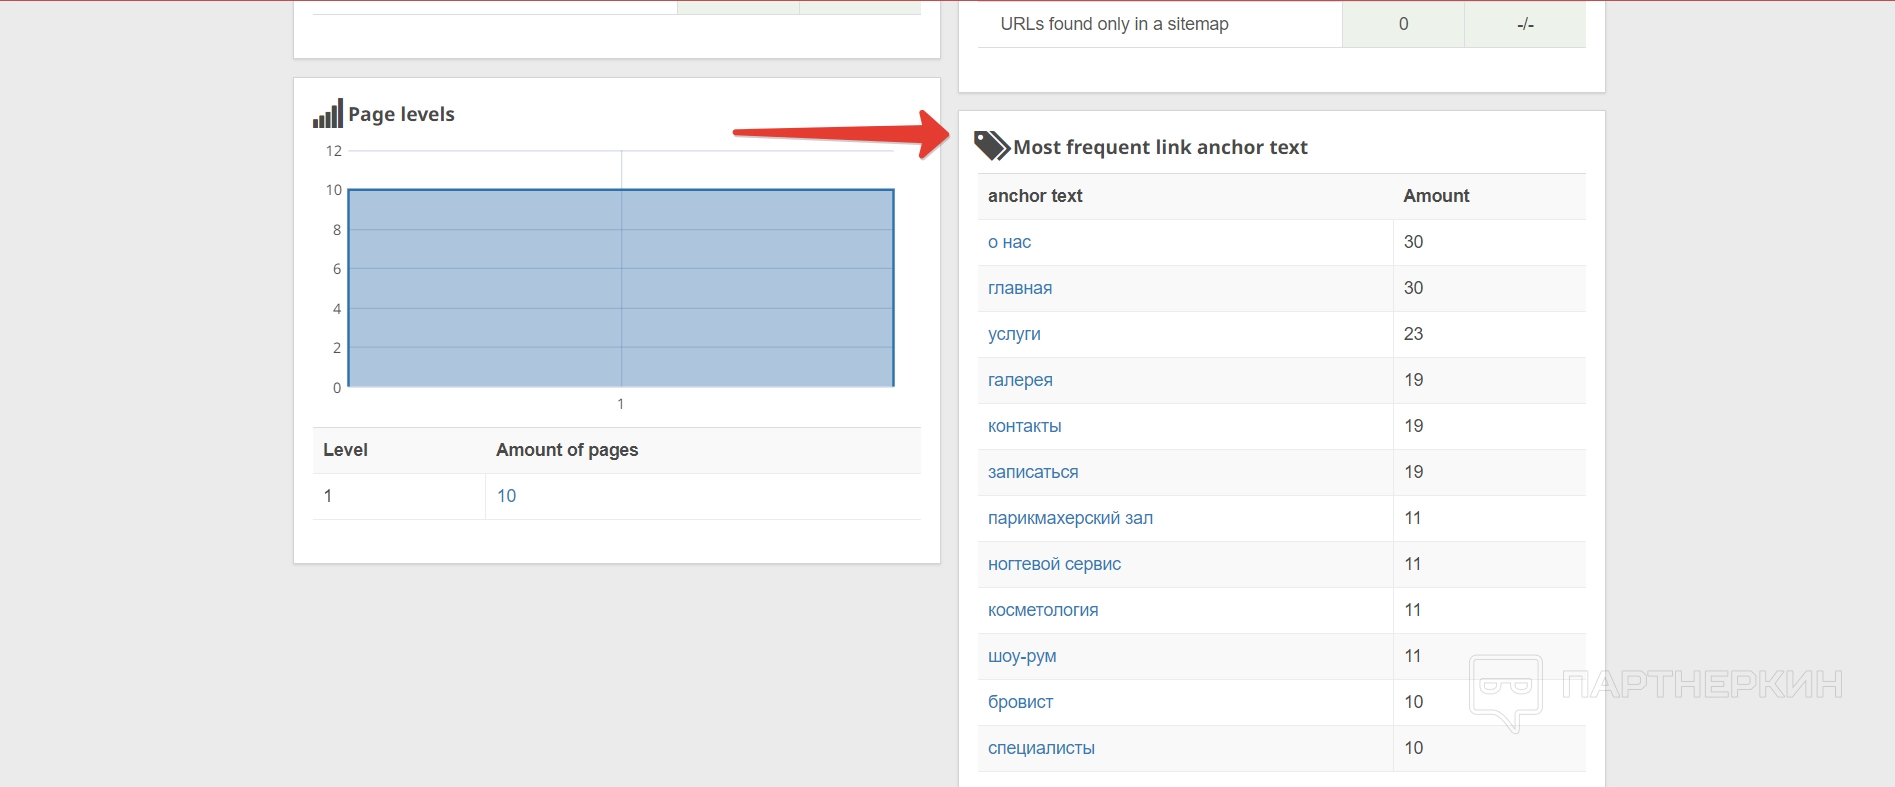This screenshot has height=787, width=1895.
Task: Open the 'специалисты' anchor text link
Action: [x=1041, y=748]
